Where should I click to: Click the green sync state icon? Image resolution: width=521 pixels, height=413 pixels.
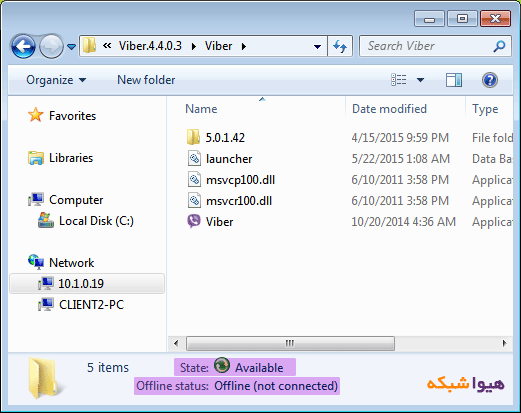pos(222,365)
